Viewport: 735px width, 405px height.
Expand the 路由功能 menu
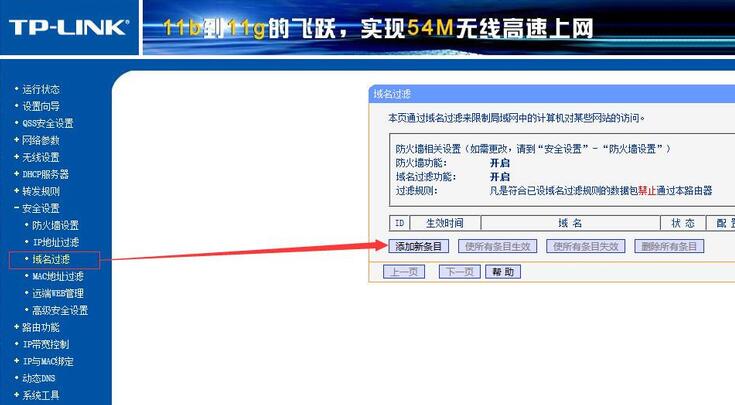click(x=41, y=327)
